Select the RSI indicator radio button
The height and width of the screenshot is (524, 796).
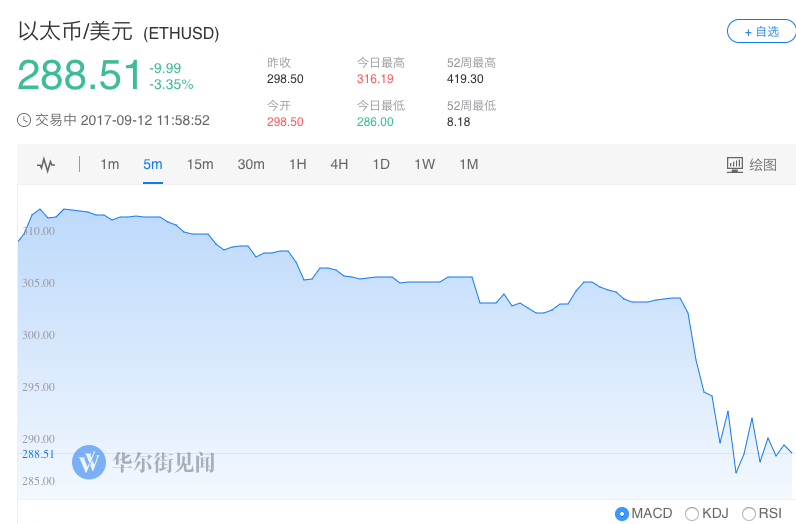pyautogui.click(x=749, y=514)
